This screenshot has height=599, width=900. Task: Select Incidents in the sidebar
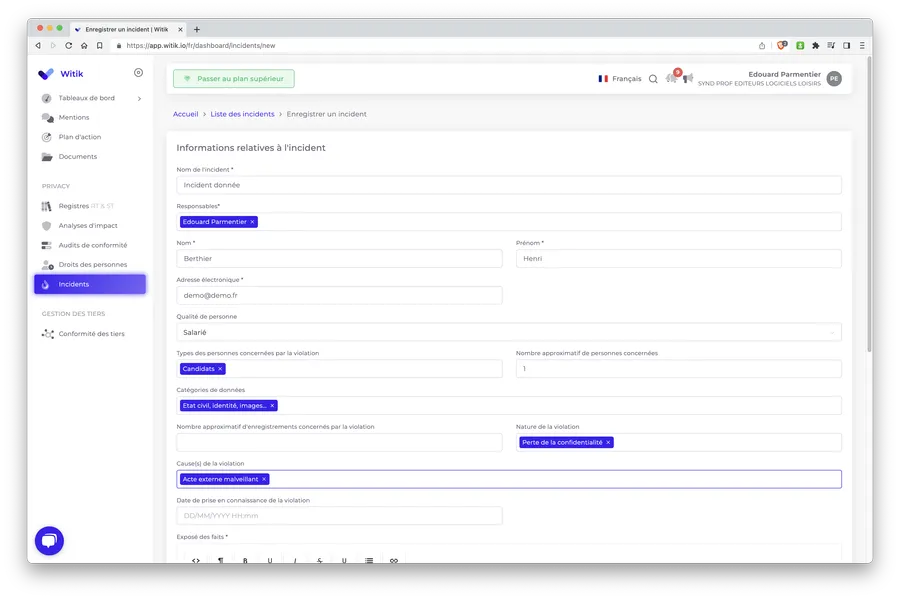90,284
